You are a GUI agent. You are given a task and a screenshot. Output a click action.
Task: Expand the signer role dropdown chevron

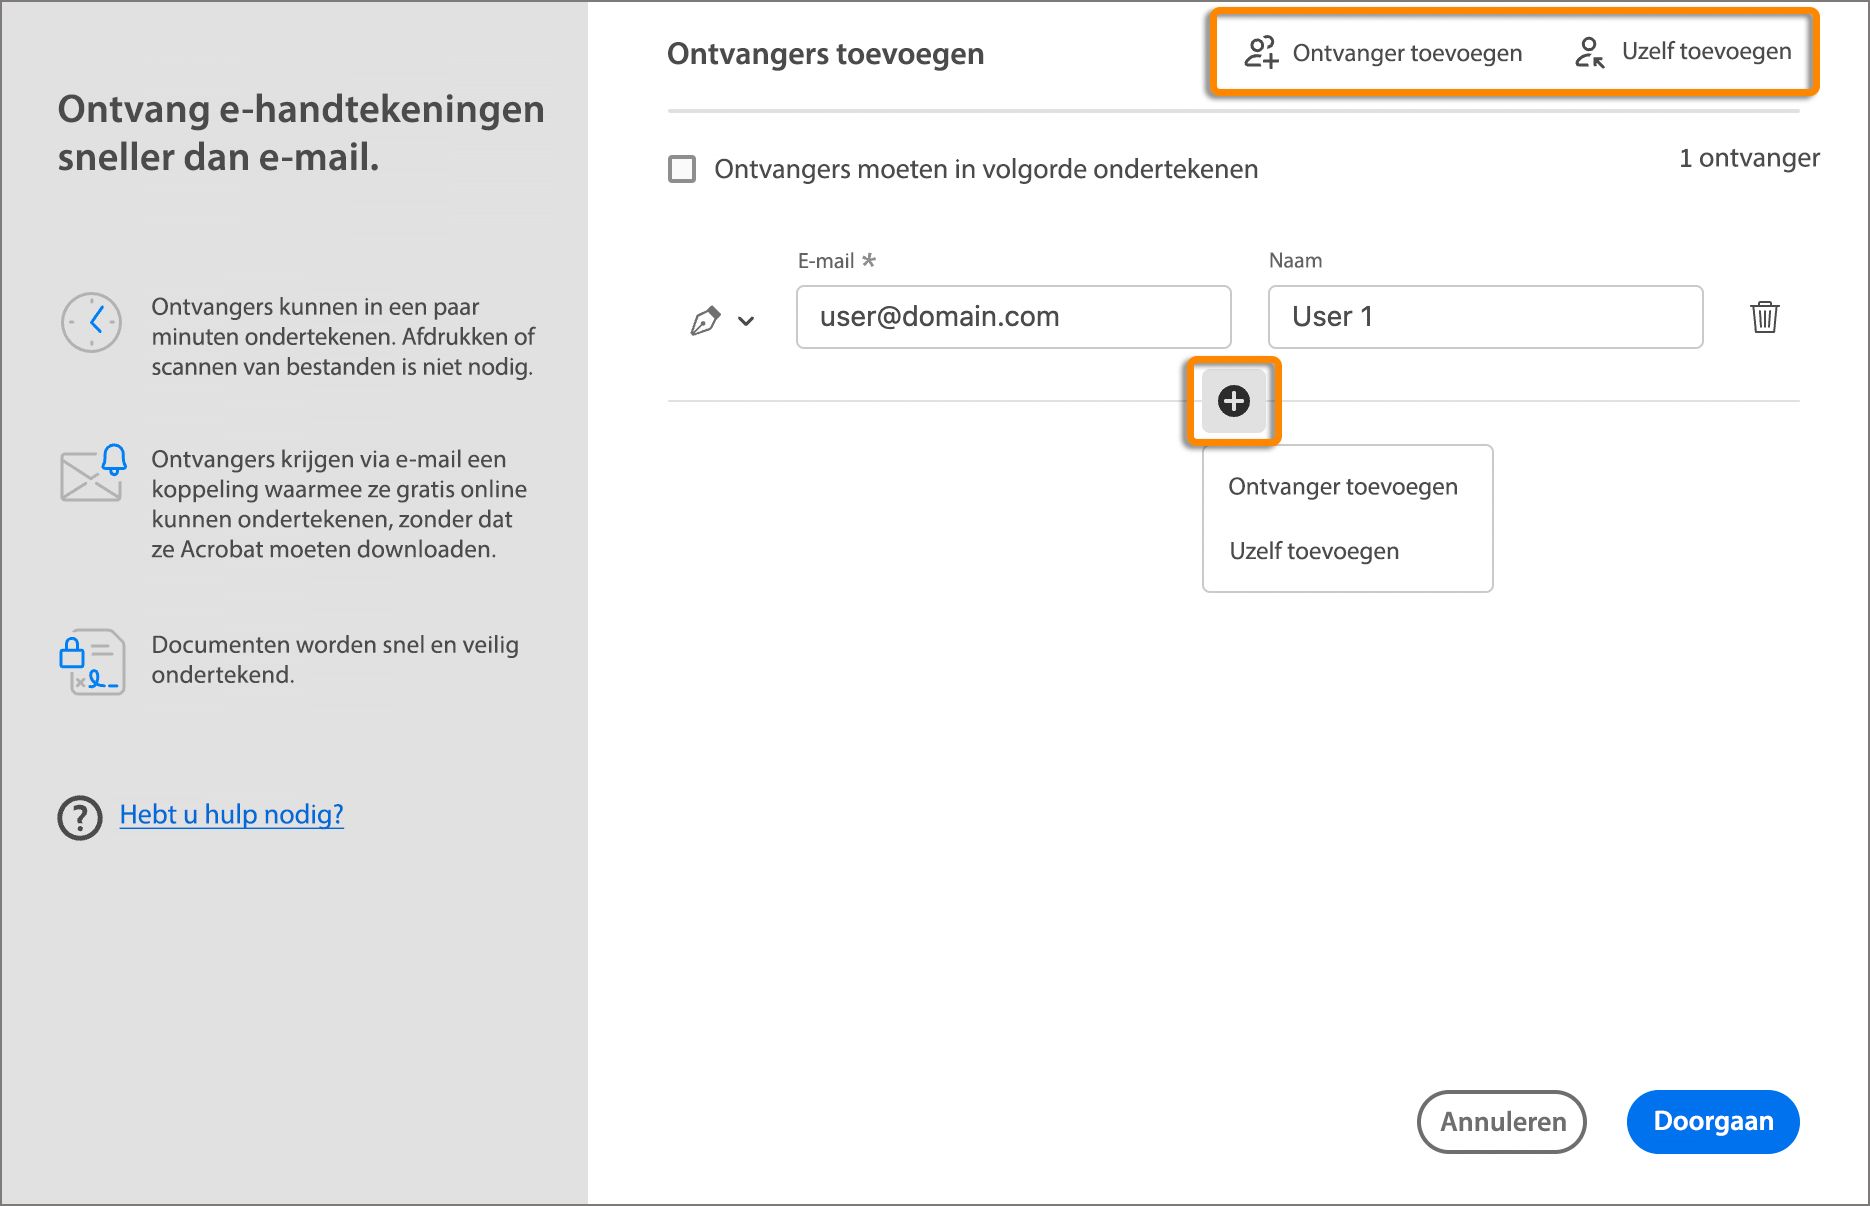coord(745,320)
